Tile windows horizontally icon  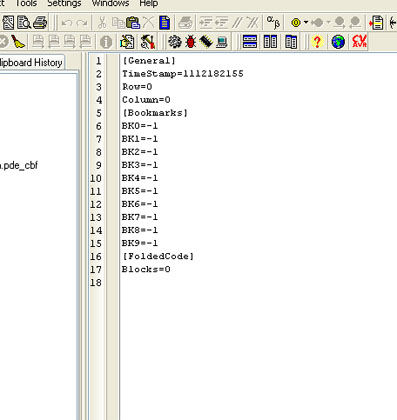pos(250,42)
